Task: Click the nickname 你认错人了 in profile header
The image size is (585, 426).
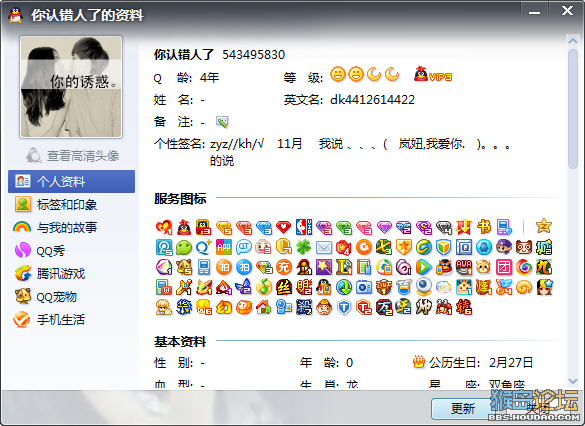Action: [x=184, y=54]
